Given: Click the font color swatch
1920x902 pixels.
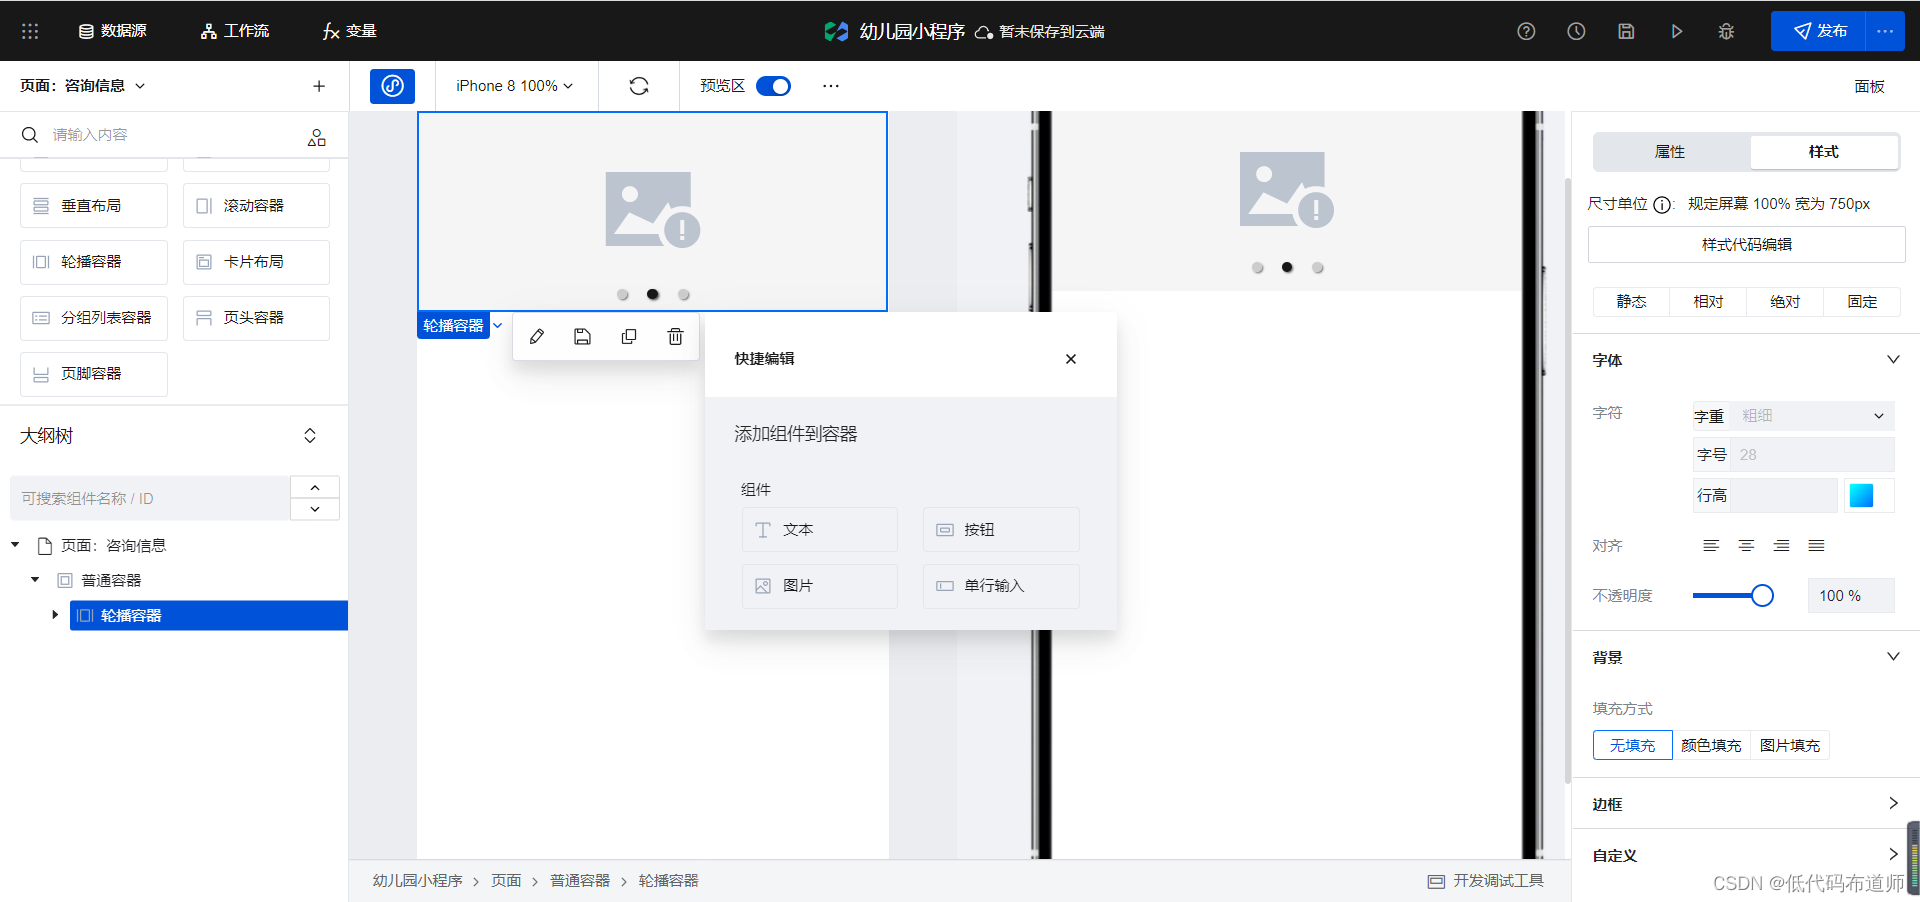Looking at the screenshot, I should coord(1861,495).
